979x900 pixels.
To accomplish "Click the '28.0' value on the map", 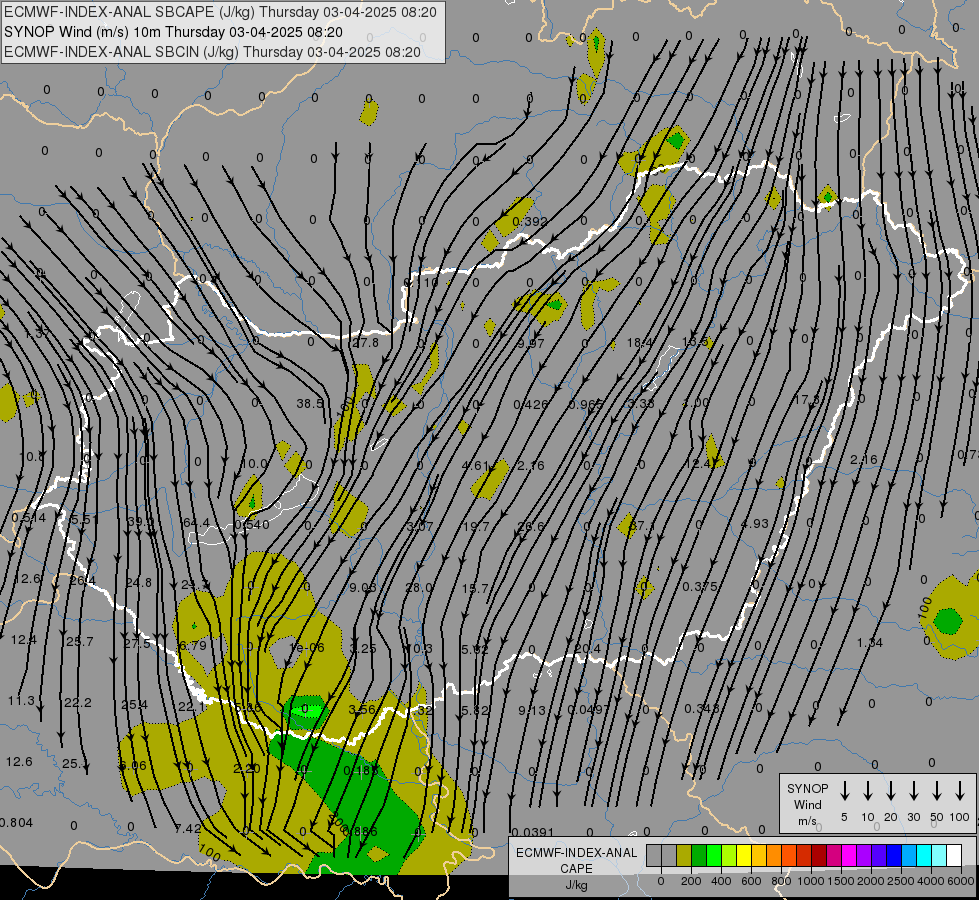I will 418,588.
